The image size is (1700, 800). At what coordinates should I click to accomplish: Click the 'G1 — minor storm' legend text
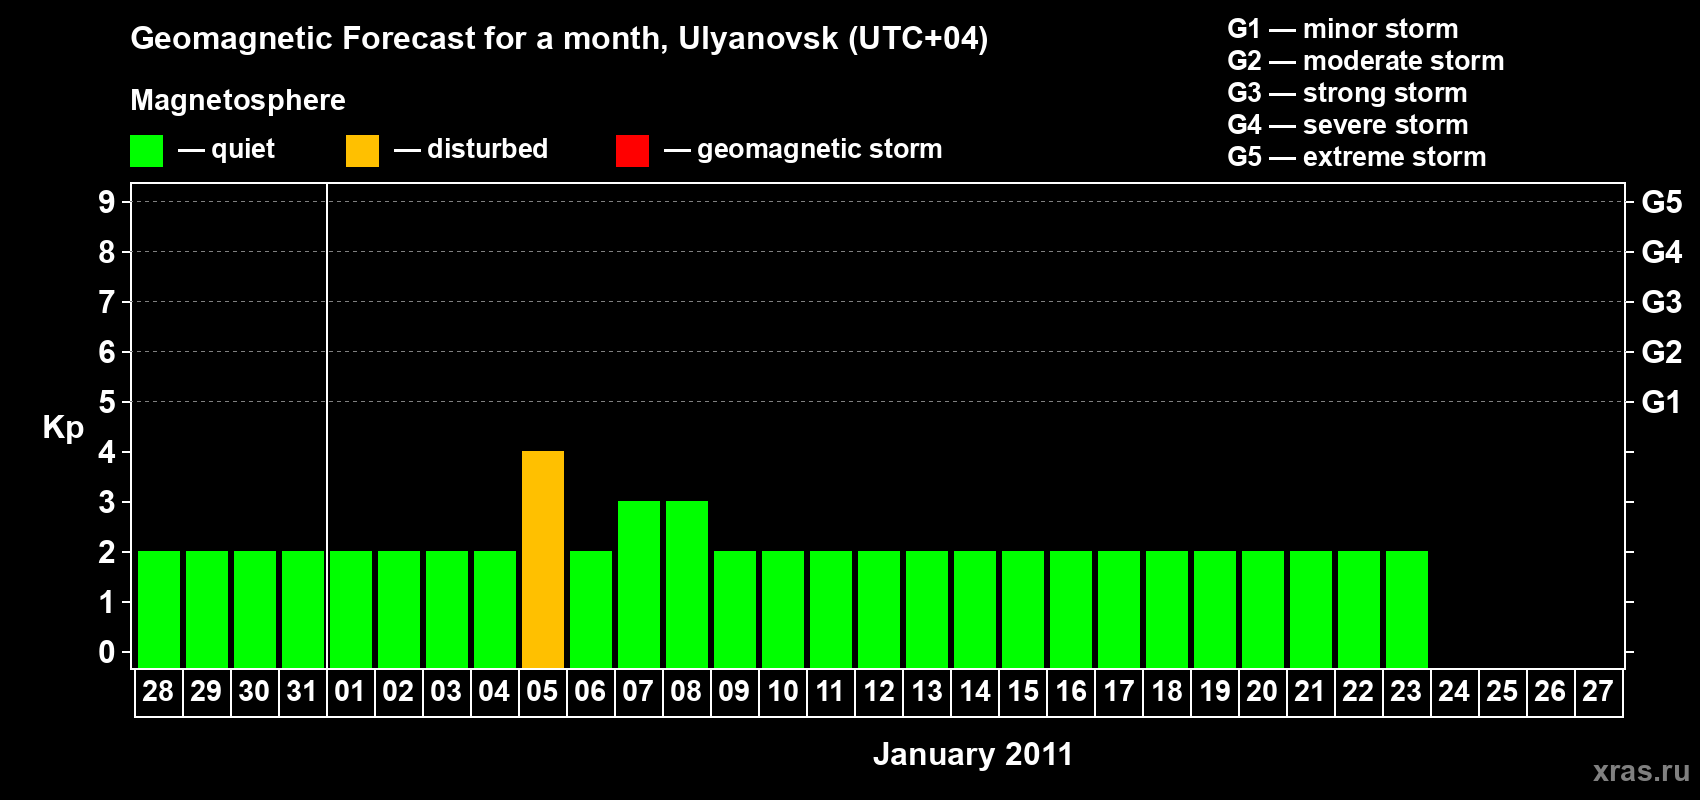tap(1343, 29)
